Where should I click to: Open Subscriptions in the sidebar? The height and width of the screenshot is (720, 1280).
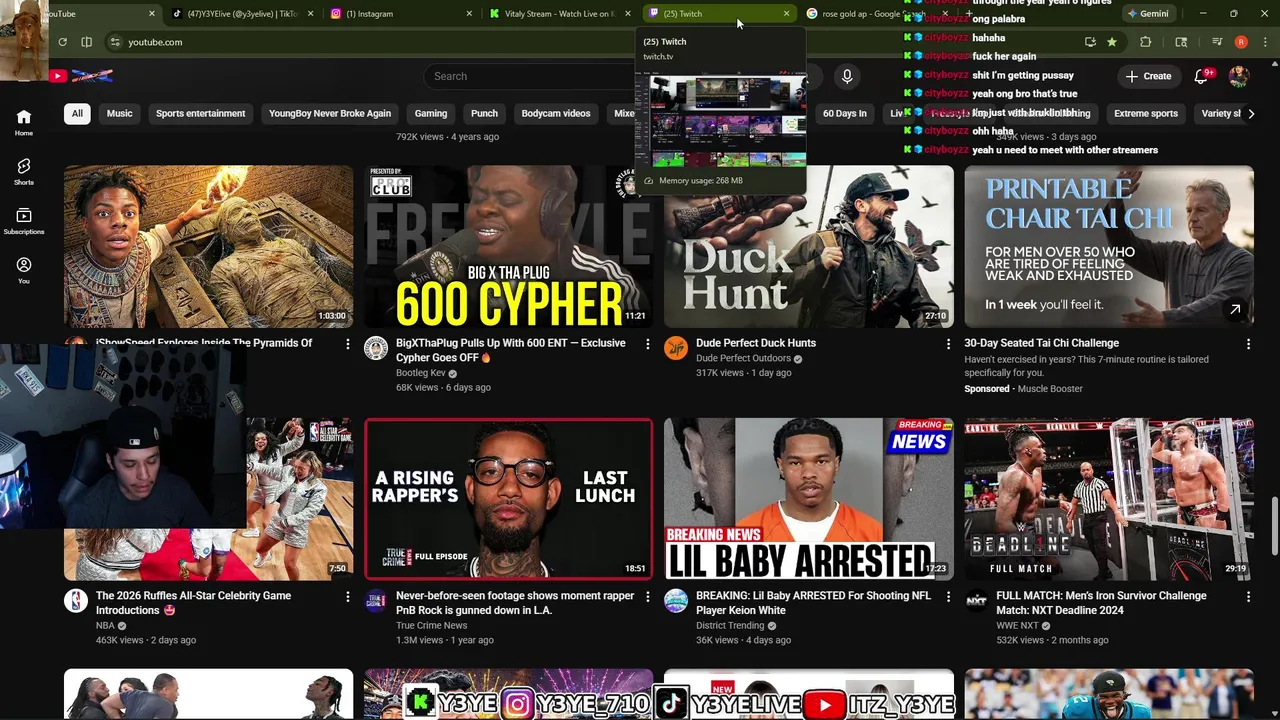24,221
